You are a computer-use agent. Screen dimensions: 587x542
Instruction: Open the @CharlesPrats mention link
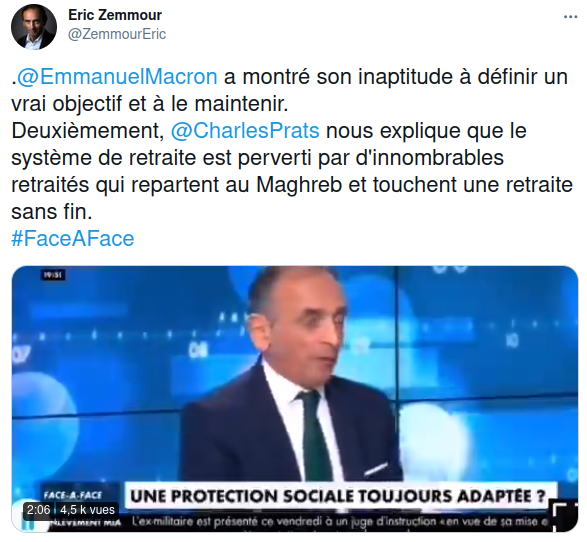[x=245, y=131]
